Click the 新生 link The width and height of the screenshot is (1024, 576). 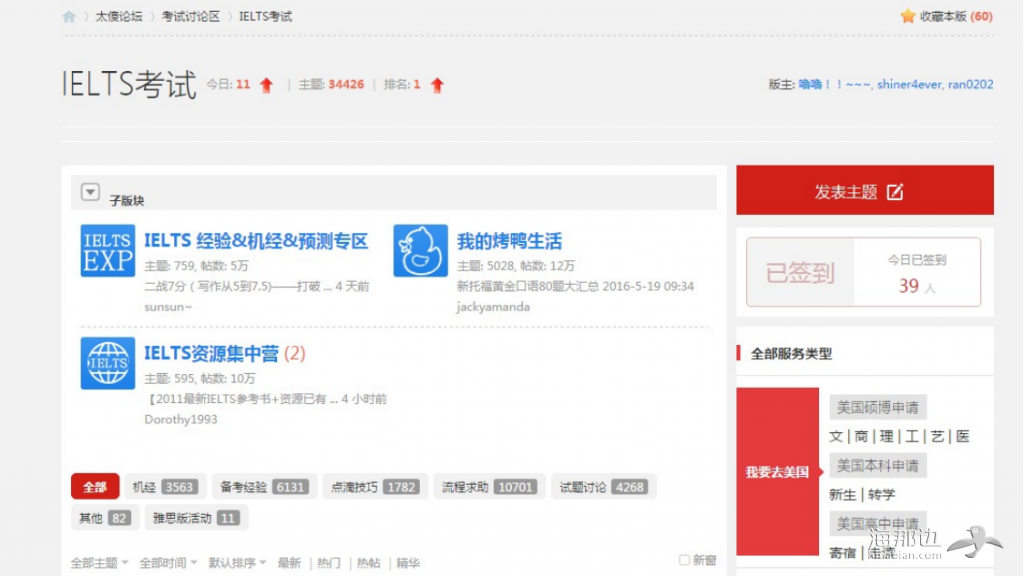click(x=842, y=494)
